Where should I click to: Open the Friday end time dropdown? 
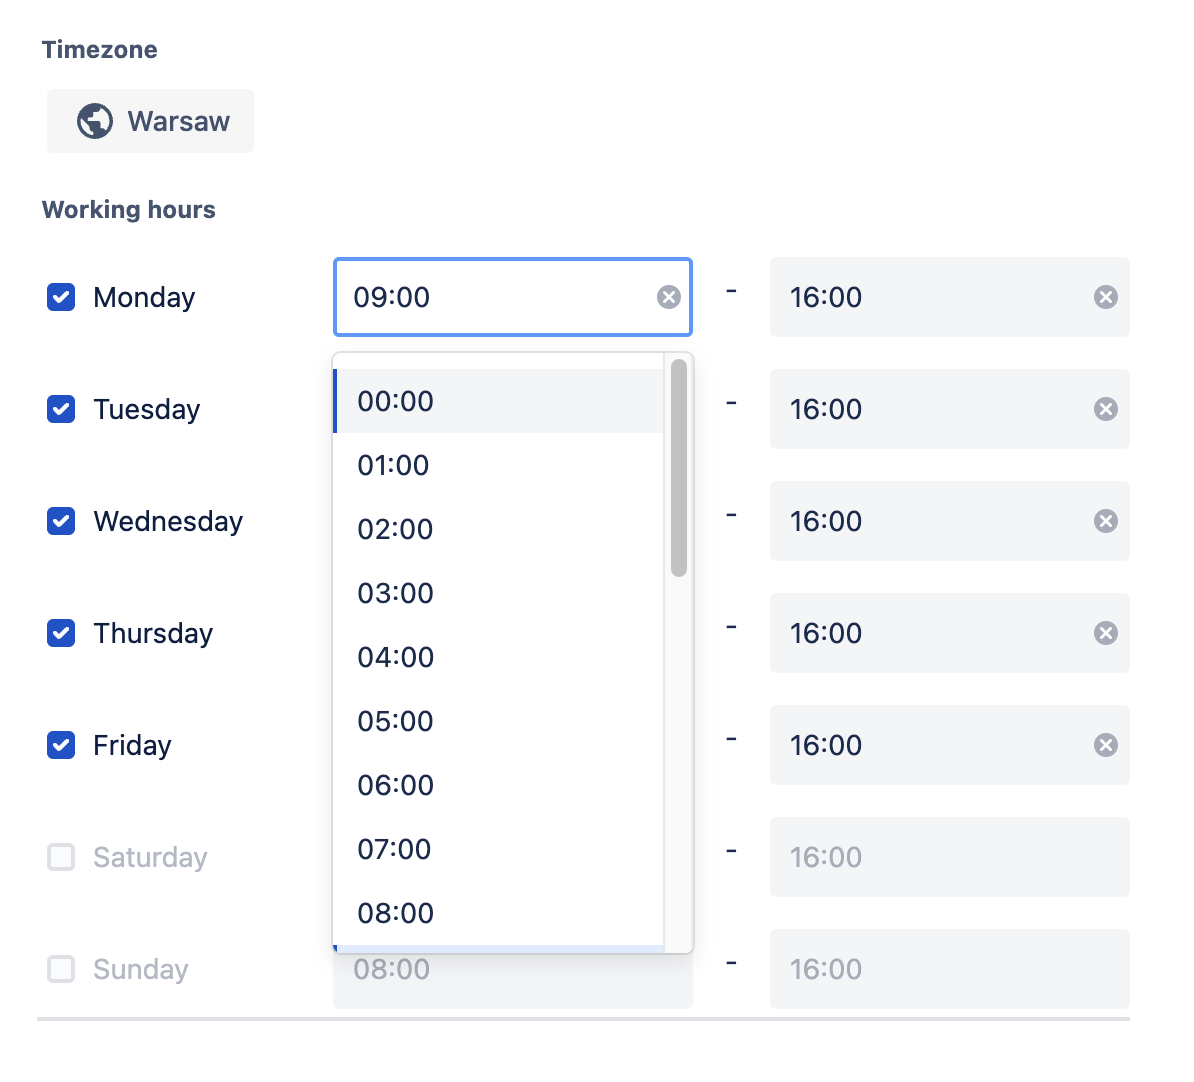(x=930, y=745)
